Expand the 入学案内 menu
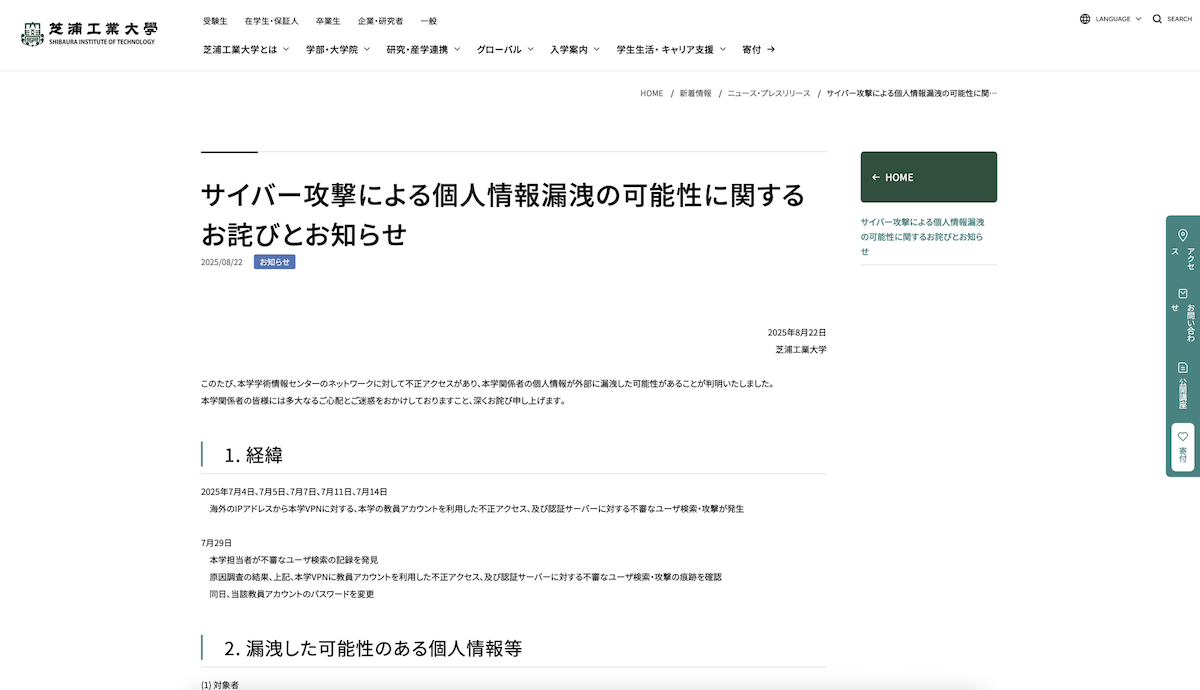The height and width of the screenshot is (690, 1200). coord(575,49)
